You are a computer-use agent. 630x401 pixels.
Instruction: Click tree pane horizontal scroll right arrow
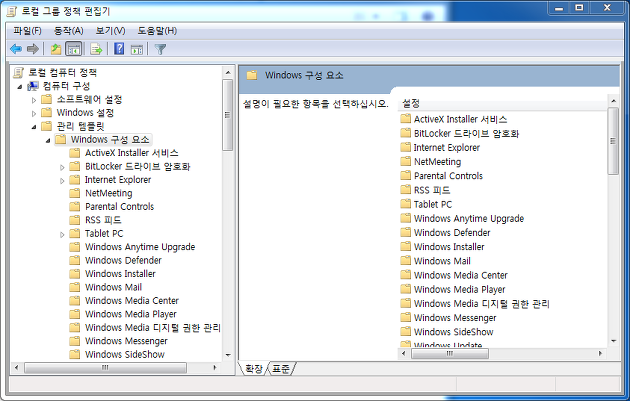point(215,367)
